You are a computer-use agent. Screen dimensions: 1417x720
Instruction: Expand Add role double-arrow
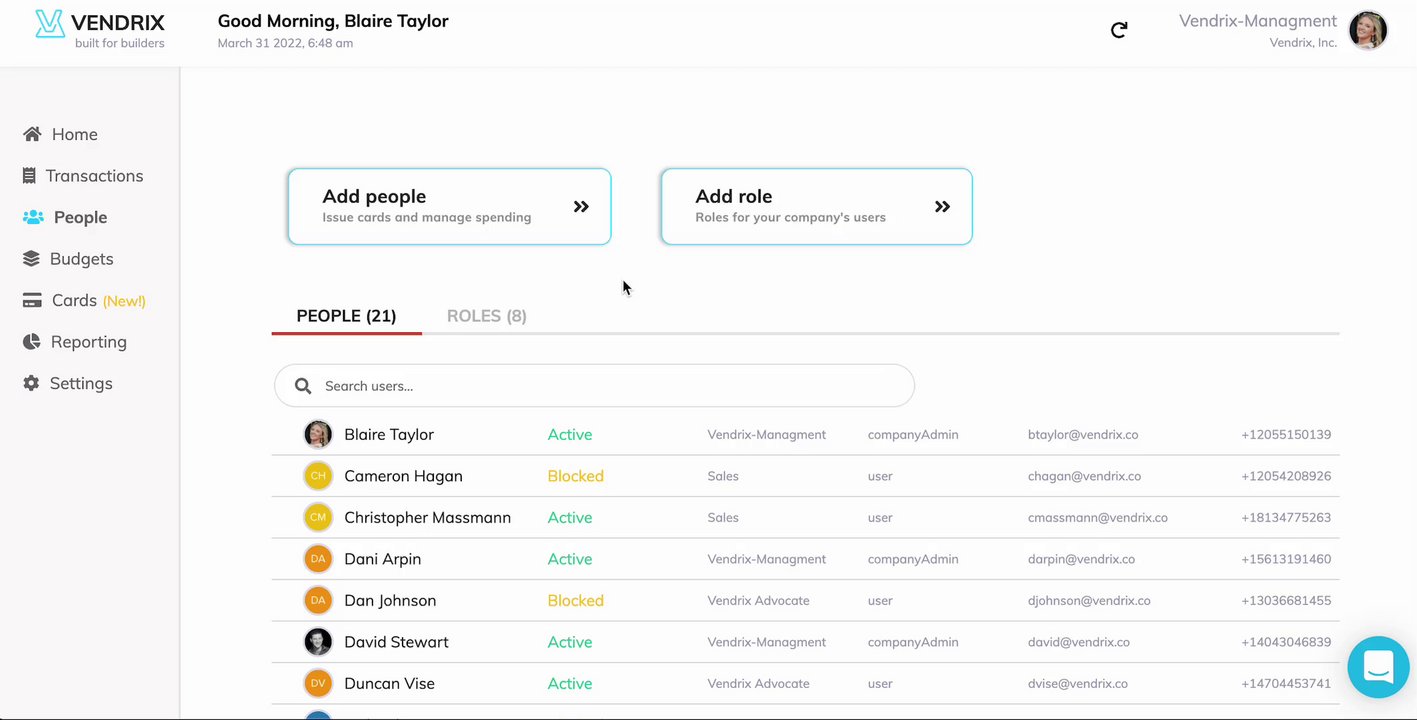[942, 207]
